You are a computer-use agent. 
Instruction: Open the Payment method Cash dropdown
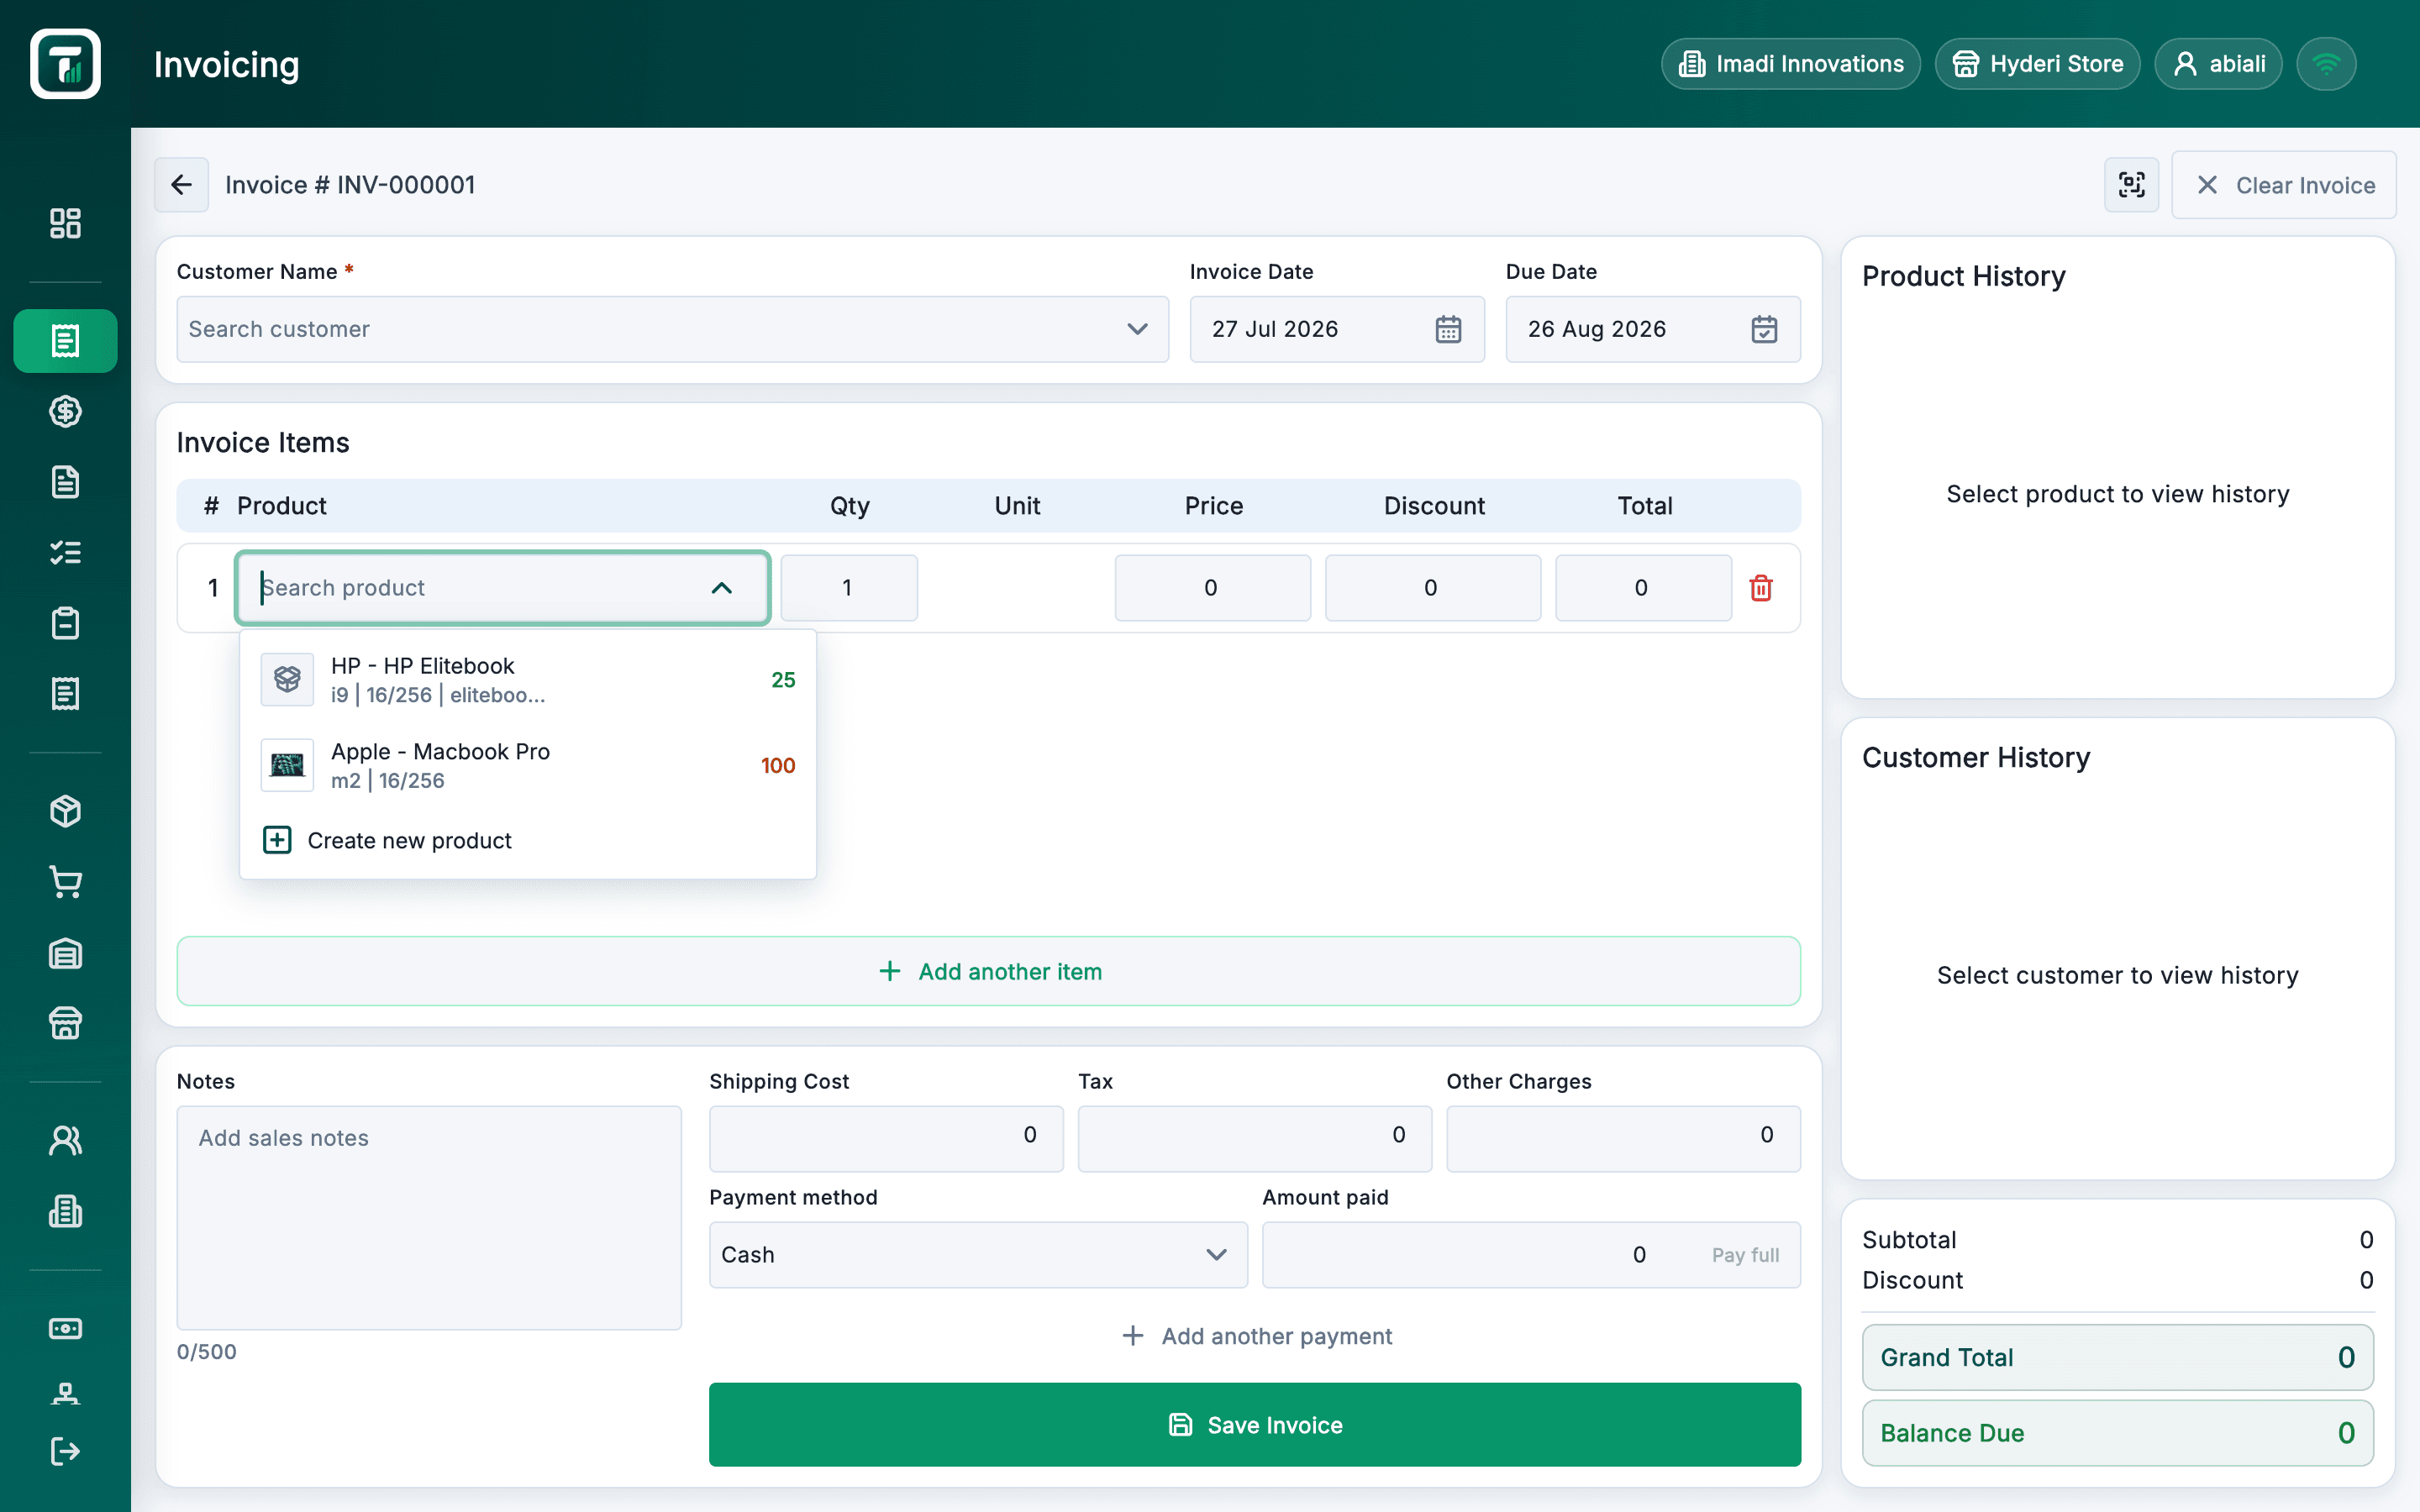click(x=978, y=1255)
